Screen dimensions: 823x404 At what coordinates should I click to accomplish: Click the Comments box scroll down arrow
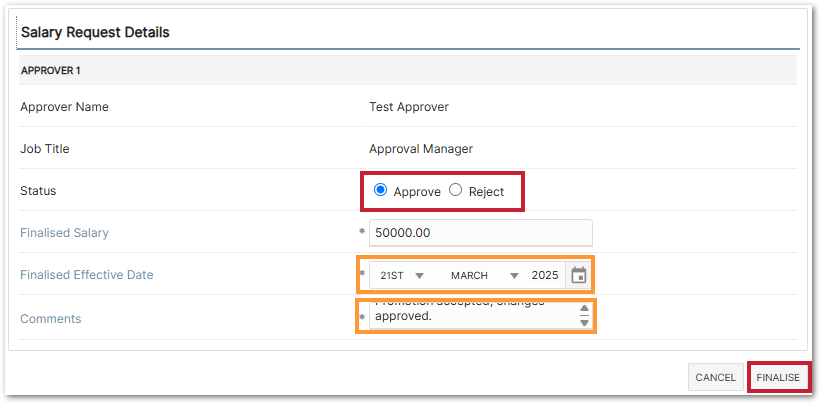click(x=584, y=323)
